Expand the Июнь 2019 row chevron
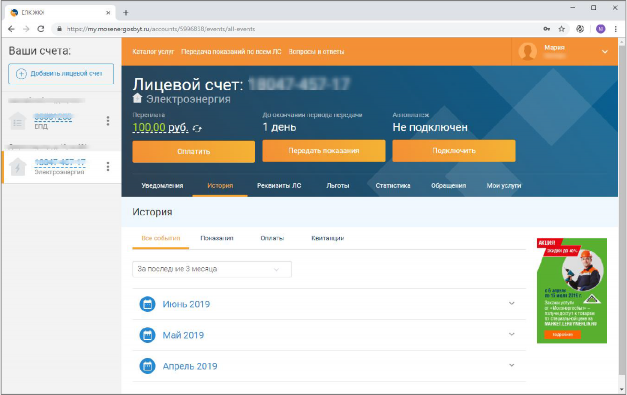Image resolution: width=627 pixels, height=395 pixels. pyautogui.click(x=511, y=303)
